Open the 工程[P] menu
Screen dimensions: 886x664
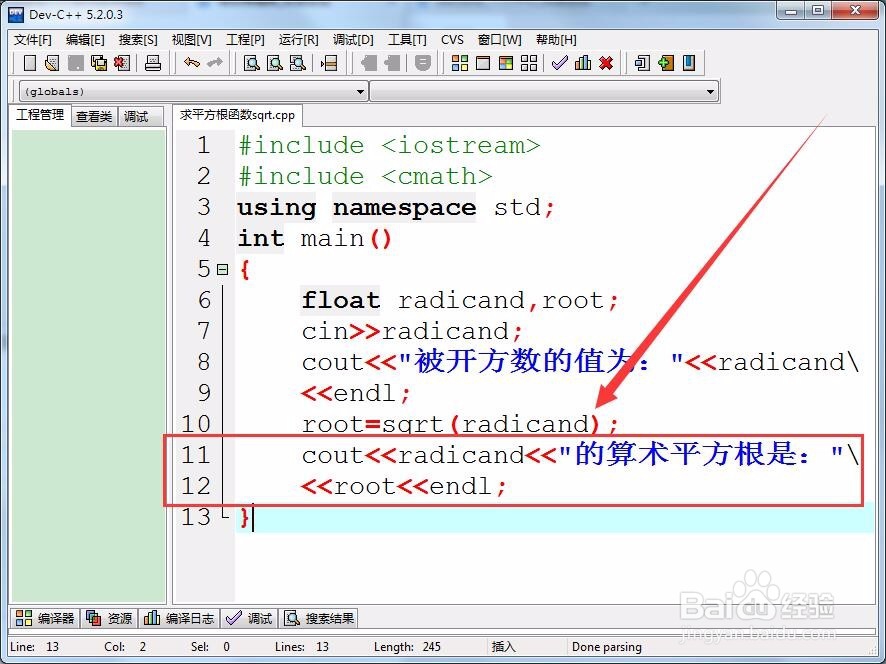tap(245, 40)
